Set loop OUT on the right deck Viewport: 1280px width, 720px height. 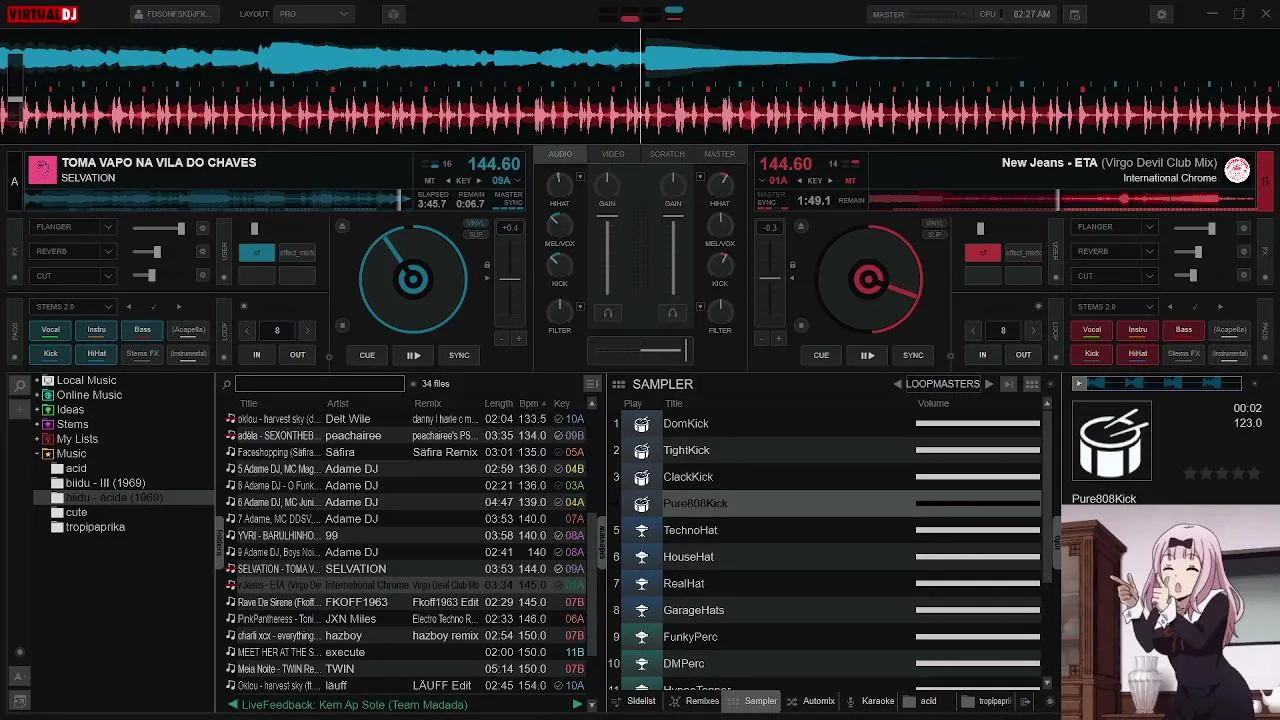click(x=1023, y=355)
